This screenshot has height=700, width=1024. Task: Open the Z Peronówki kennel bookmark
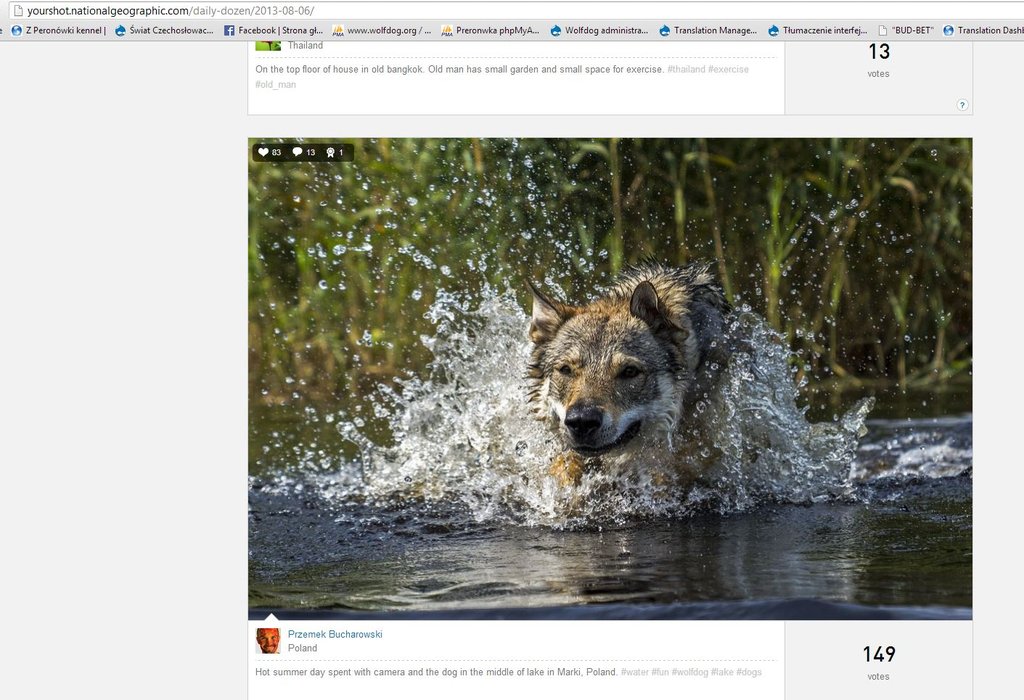pos(60,30)
